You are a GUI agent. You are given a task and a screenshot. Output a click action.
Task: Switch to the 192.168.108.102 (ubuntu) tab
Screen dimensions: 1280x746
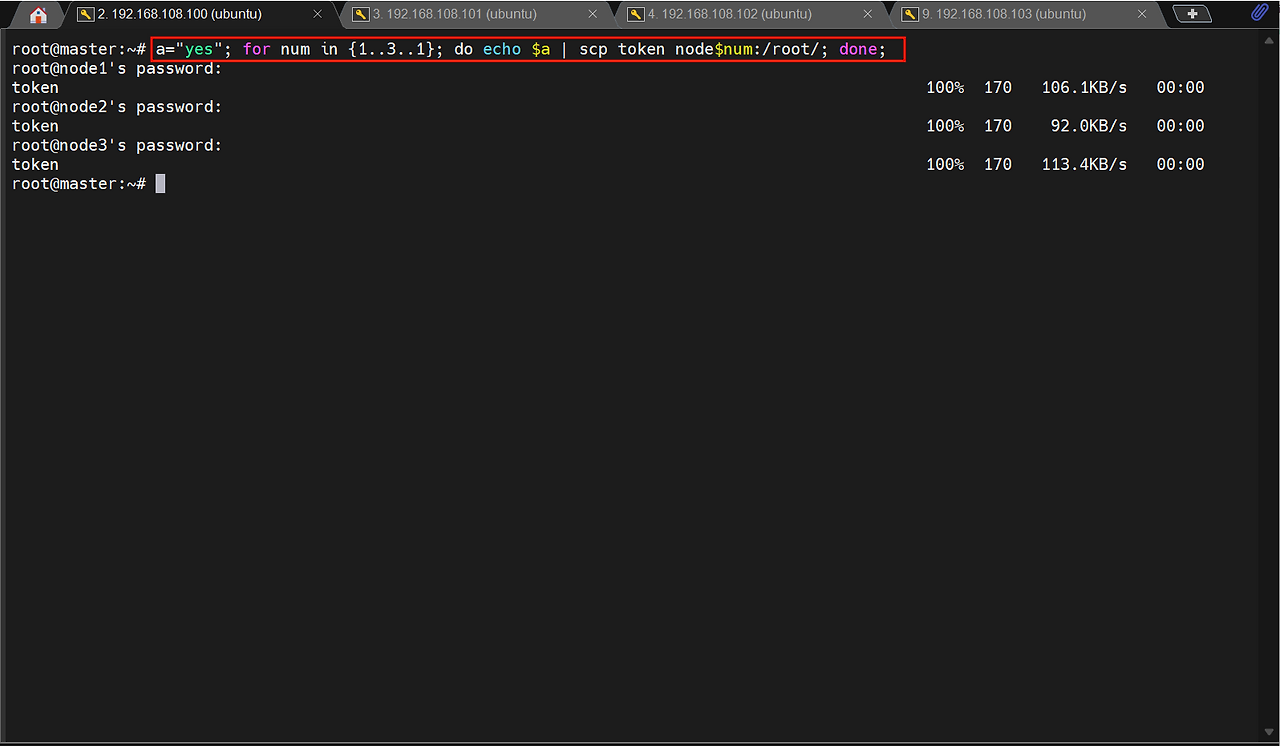click(x=729, y=15)
